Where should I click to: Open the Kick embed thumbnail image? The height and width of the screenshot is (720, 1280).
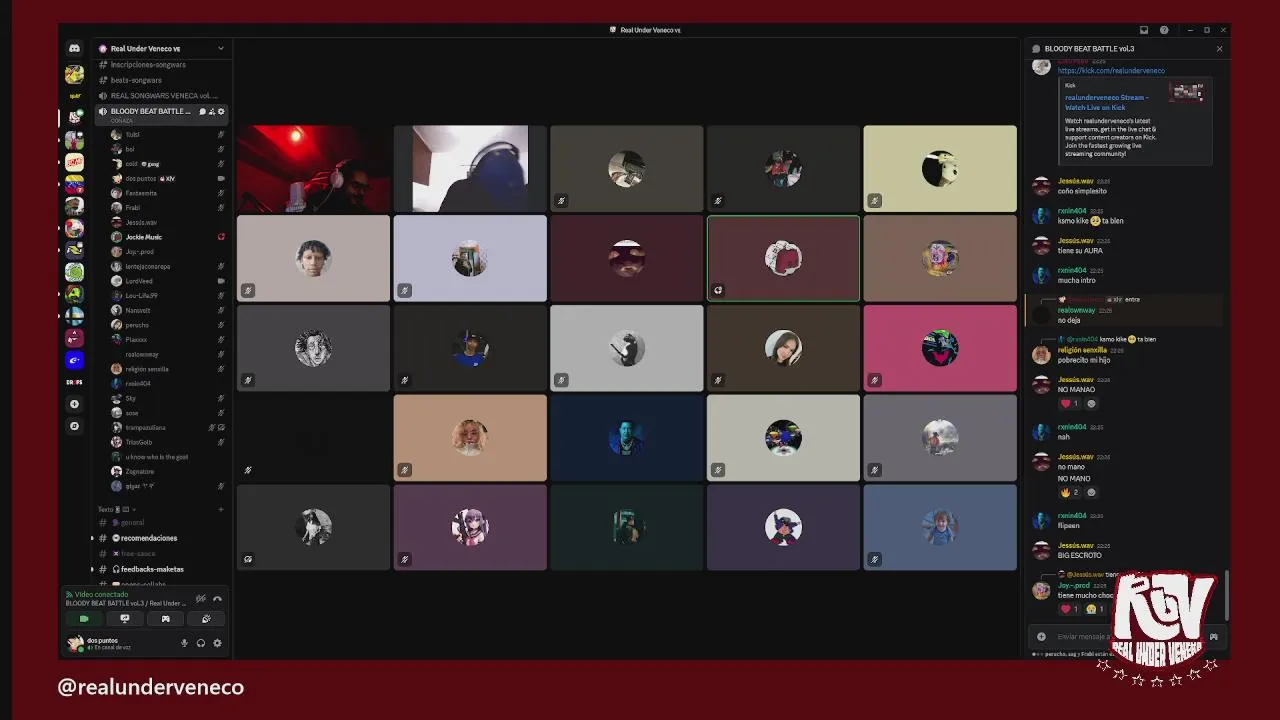tap(1188, 92)
